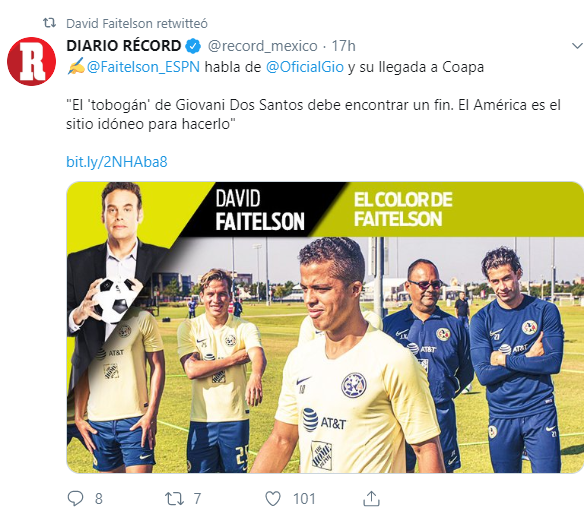
Task: Like the tweet with the heart icon
Action: [273, 498]
